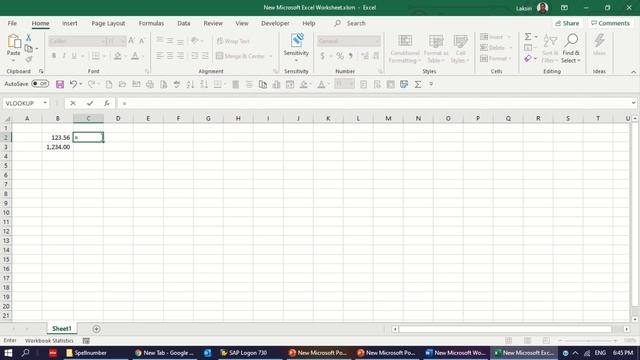This screenshot has height=360, width=640.
Task: Click the Comments button
Action: [610, 23]
